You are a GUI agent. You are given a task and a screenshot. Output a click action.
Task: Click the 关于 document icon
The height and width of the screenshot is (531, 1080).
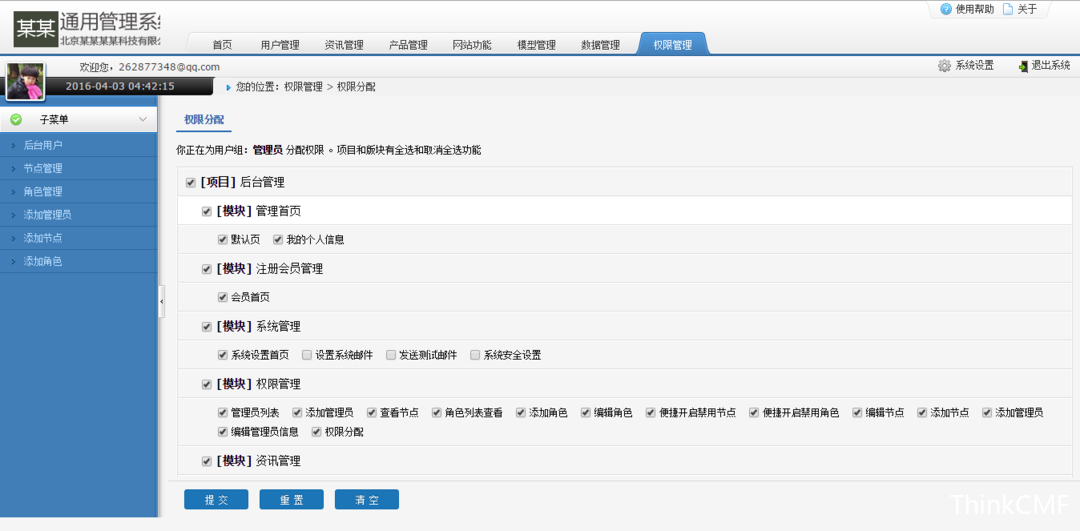click(1008, 9)
